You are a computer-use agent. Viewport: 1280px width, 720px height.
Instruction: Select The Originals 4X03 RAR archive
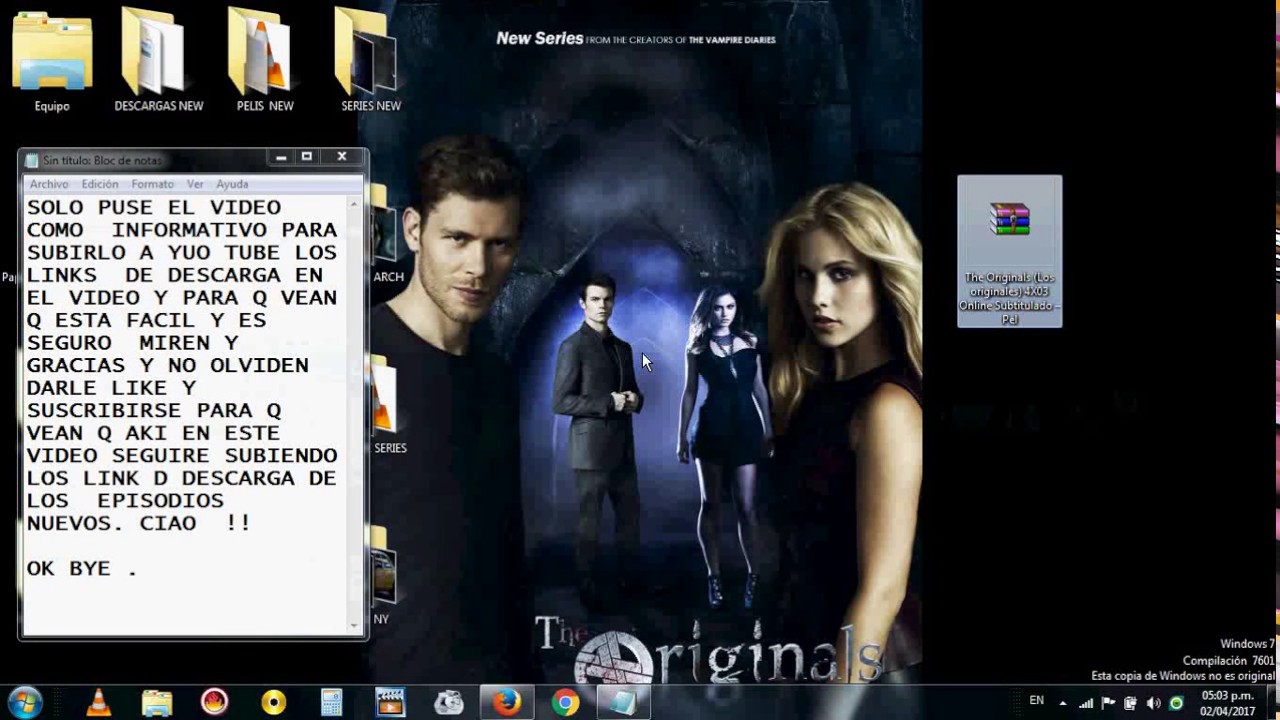1009,251
